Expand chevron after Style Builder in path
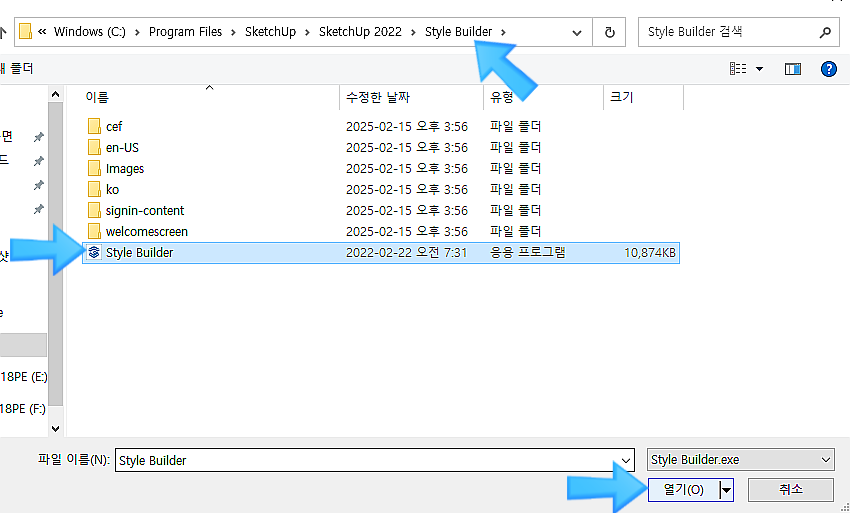 504,32
